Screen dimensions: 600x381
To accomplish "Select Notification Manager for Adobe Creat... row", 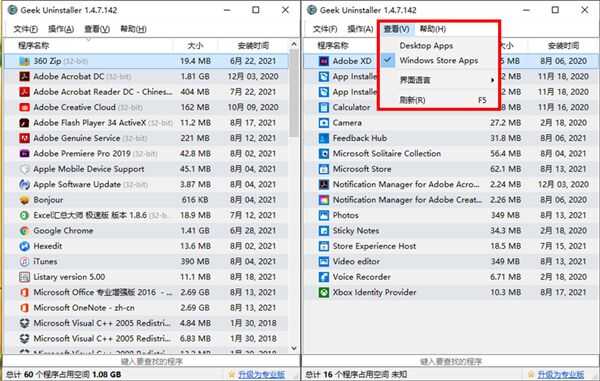I will click(x=451, y=200).
